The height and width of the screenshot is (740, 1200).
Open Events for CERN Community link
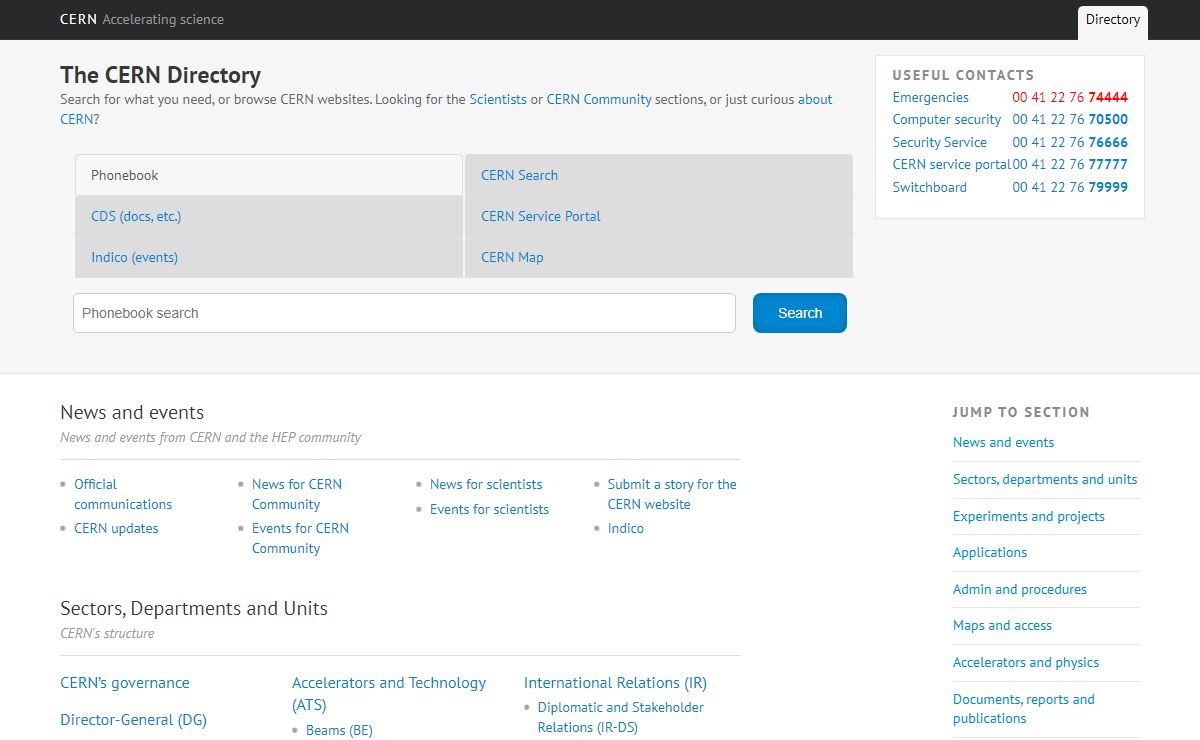point(300,538)
